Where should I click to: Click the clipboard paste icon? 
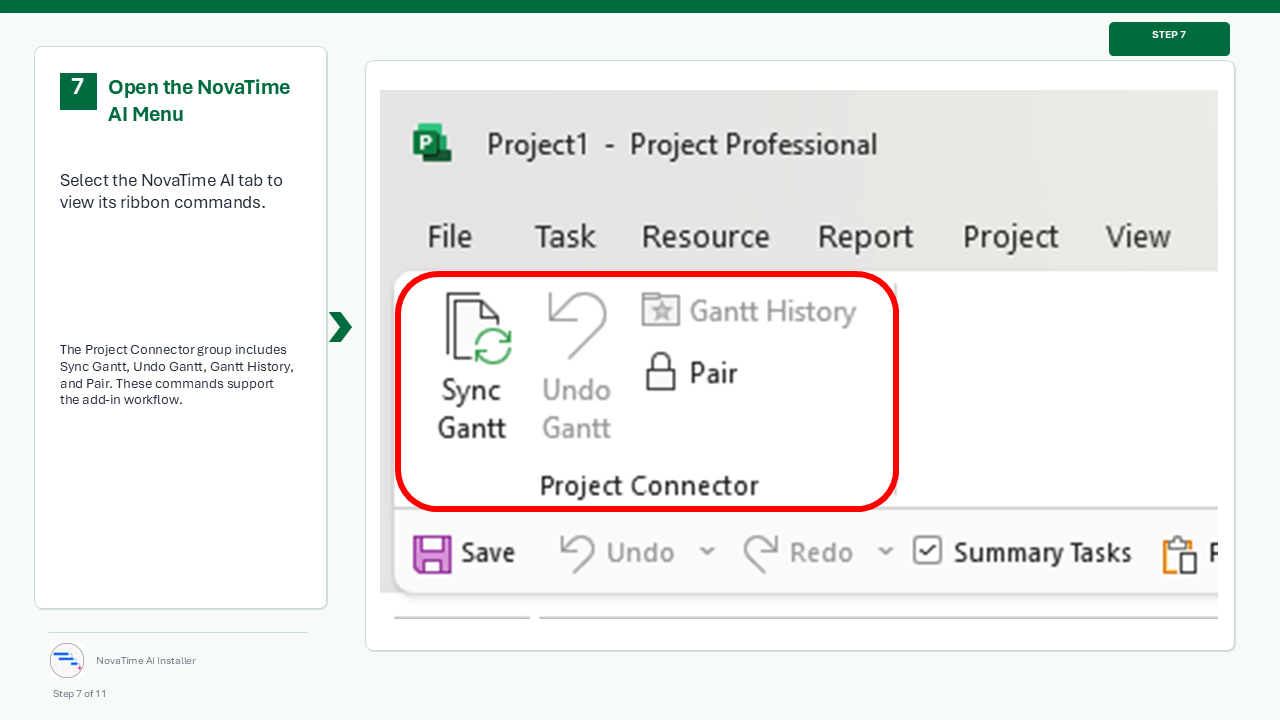tap(1180, 554)
